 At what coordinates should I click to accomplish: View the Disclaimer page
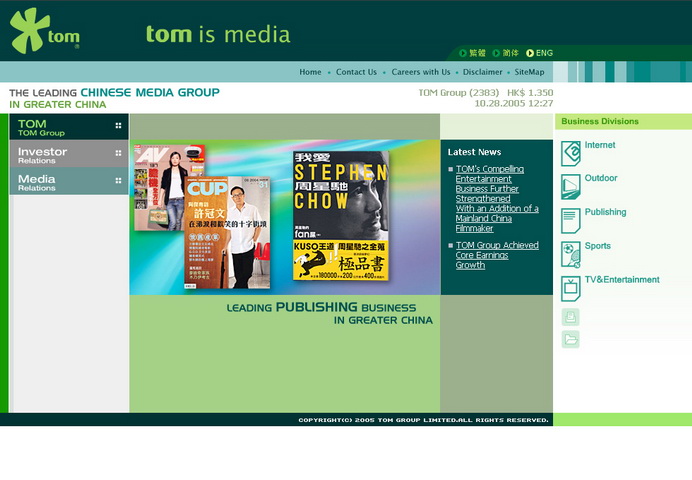tap(482, 72)
